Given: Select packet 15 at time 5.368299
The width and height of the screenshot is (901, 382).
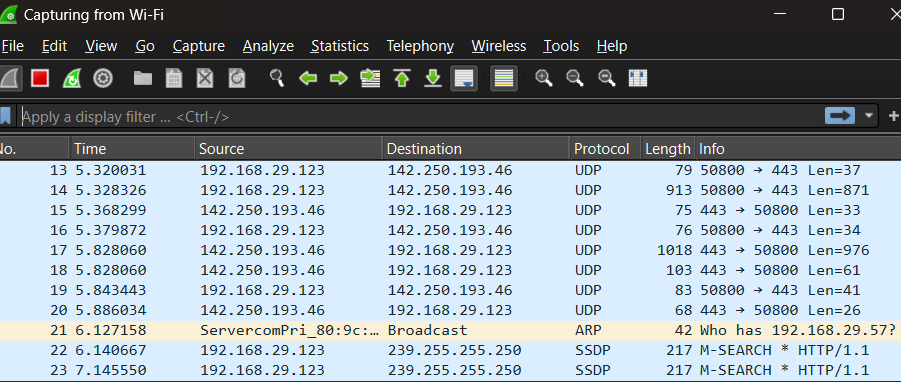Looking at the screenshot, I should [x=450, y=210].
